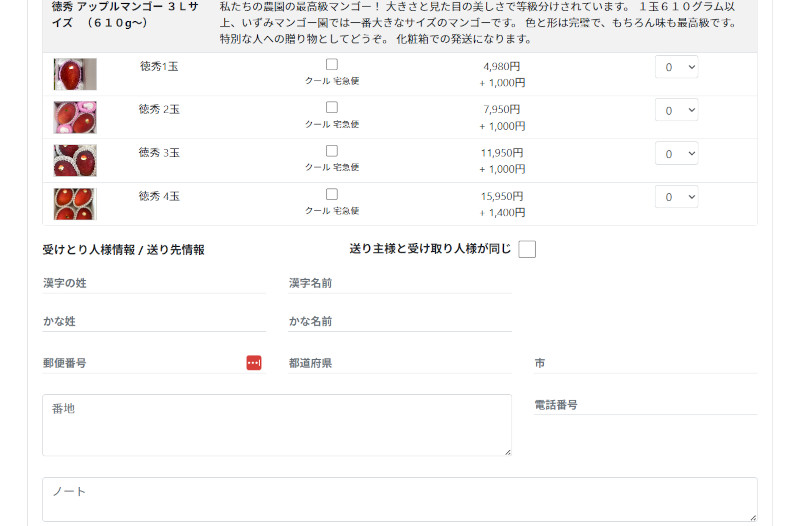Tick the クール宅急便 option for 徳秀 4玉
797x526 pixels.
(x=332, y=194)
